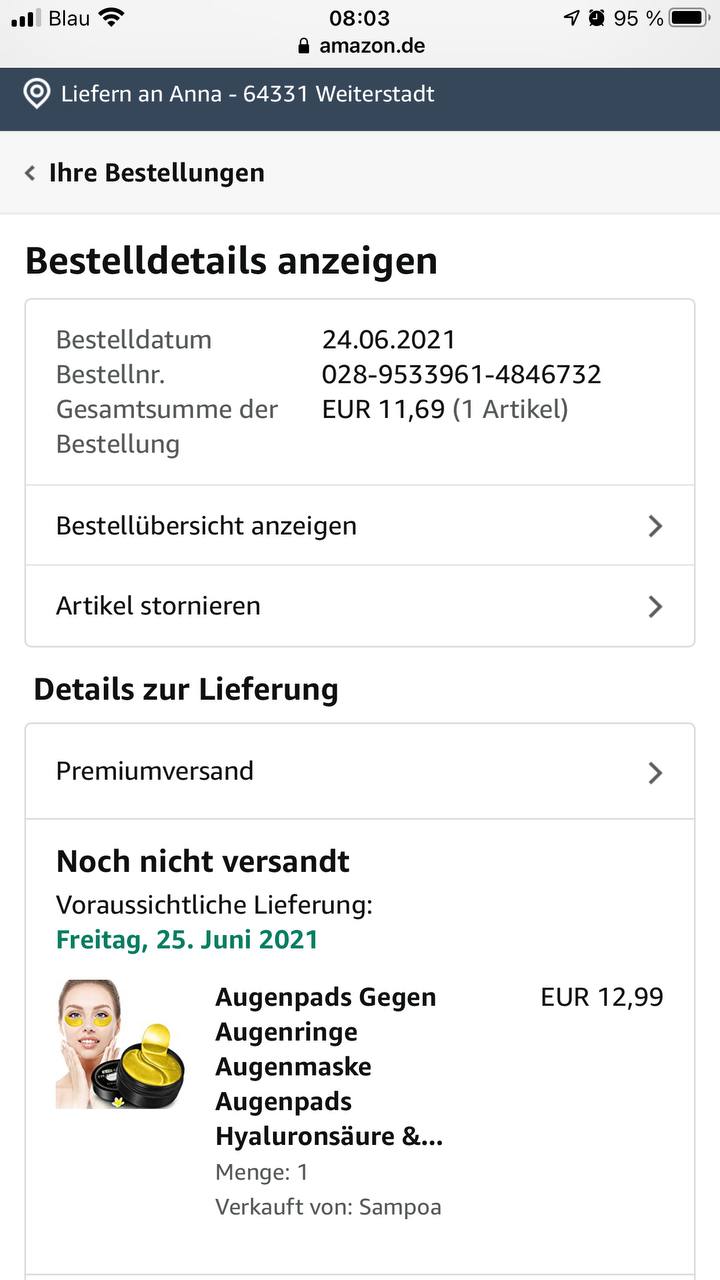Tap the battery icon in the status bar
The width and height of the screenshot is (720, 1280).
[x=690, y=17]
